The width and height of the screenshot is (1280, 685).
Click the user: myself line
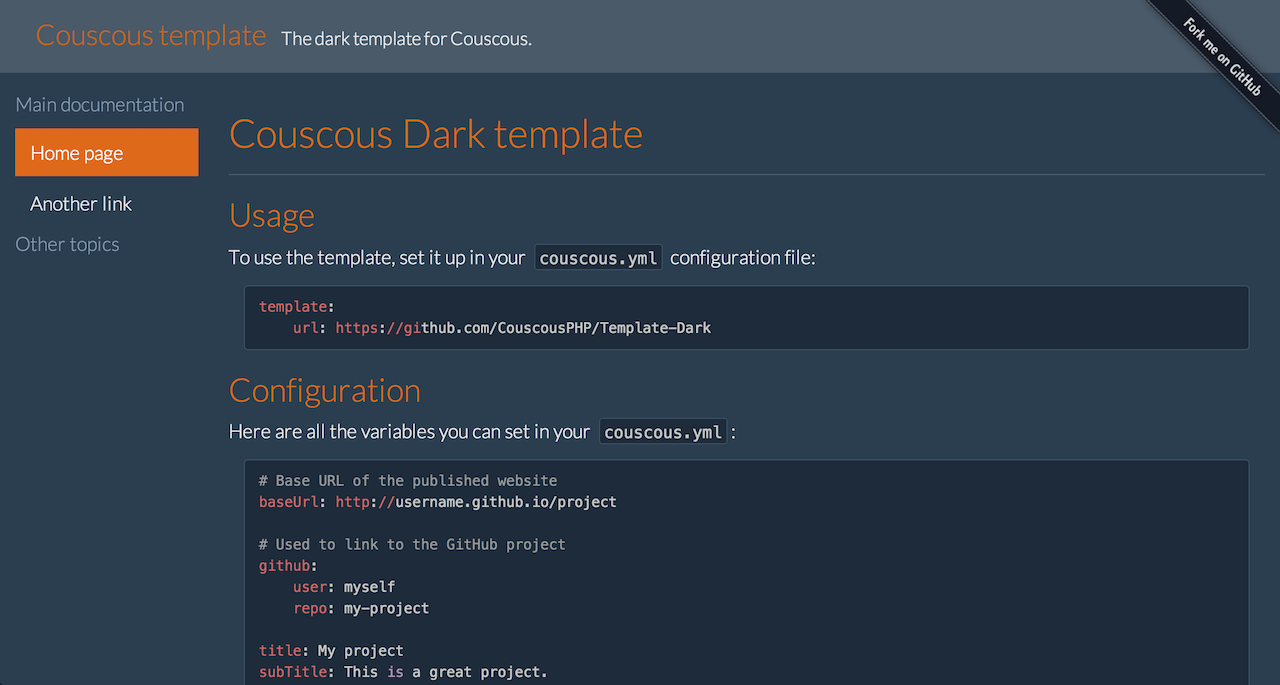coord(344,587)
